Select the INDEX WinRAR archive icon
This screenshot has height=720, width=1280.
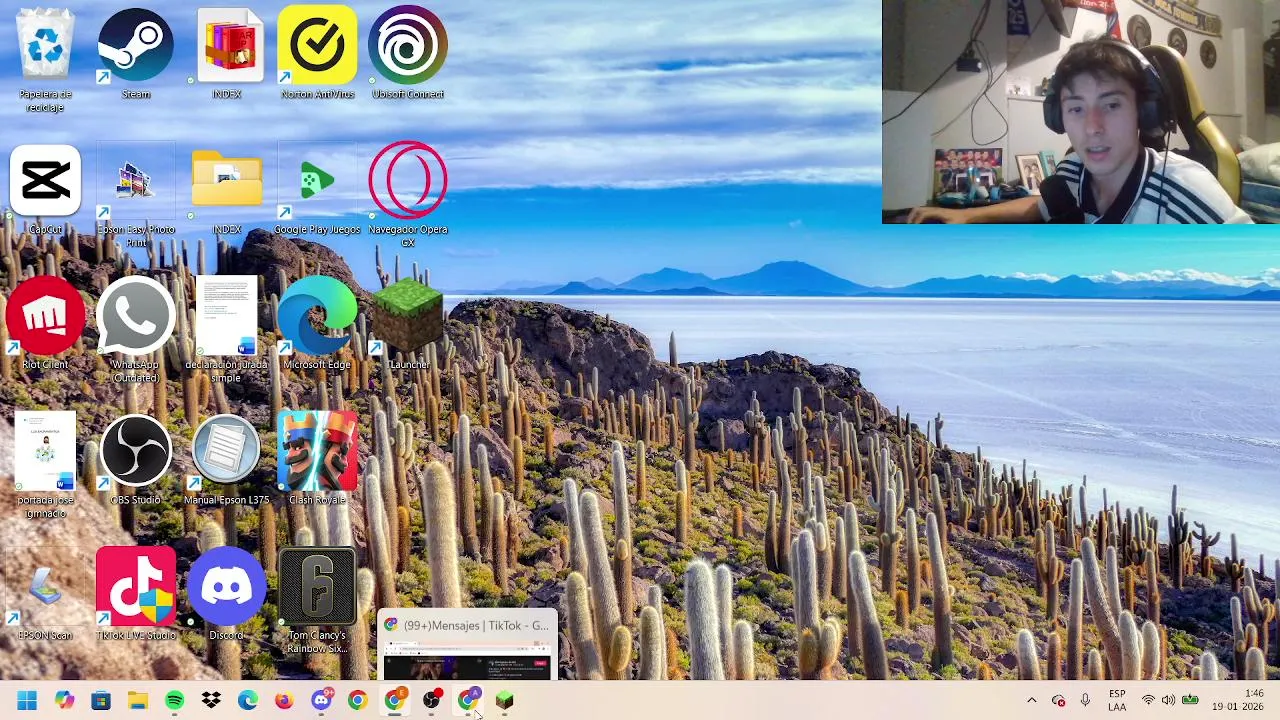[227, 54]
